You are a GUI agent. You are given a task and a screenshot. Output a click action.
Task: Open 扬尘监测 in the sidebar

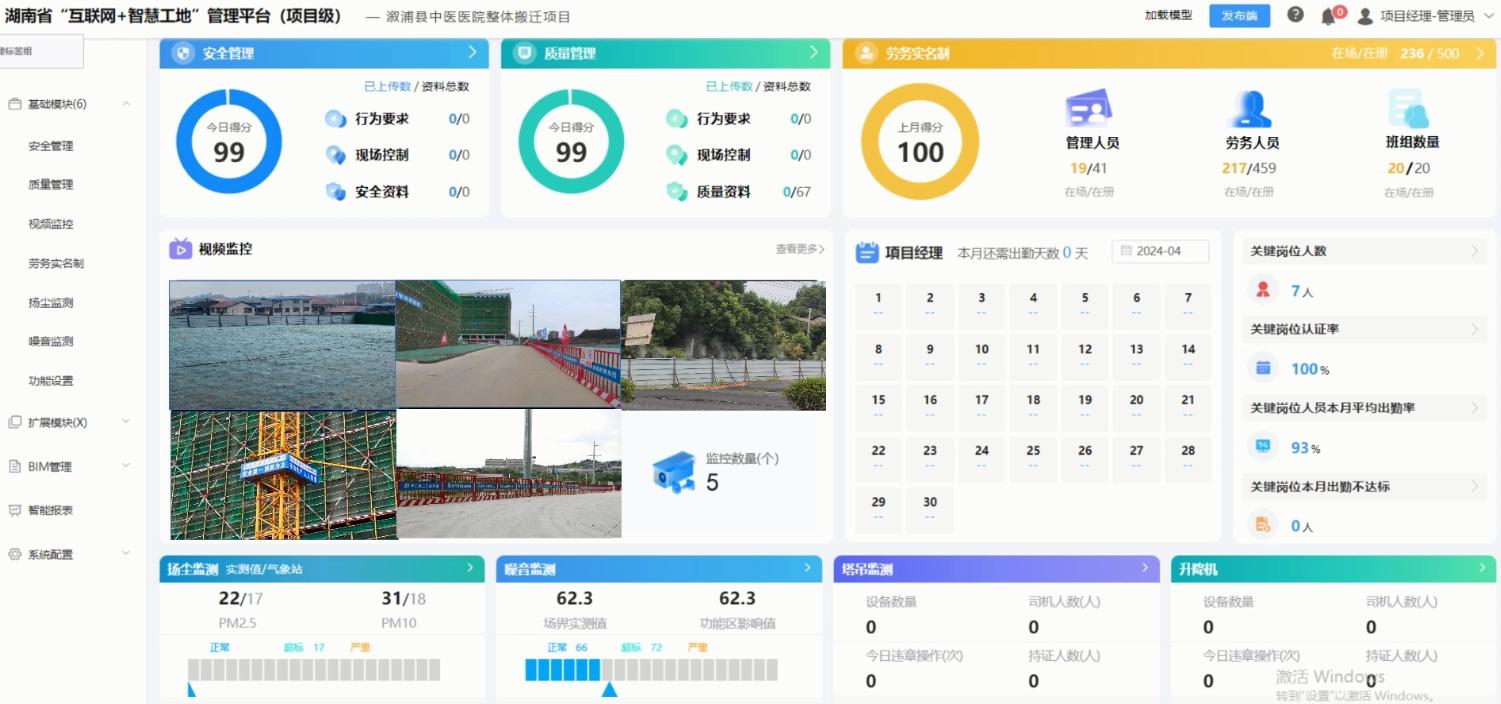click(x=51, y=303)
